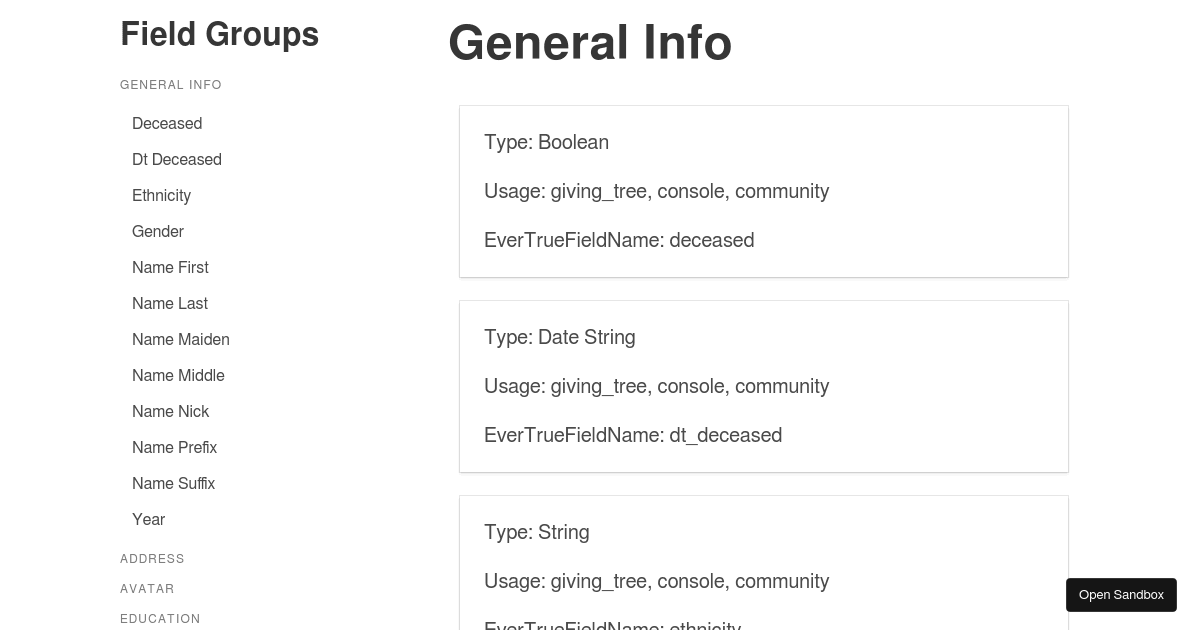Expand the GENERAL INFO section
This screenshot has height=630, width=1200.
point(171,85)
